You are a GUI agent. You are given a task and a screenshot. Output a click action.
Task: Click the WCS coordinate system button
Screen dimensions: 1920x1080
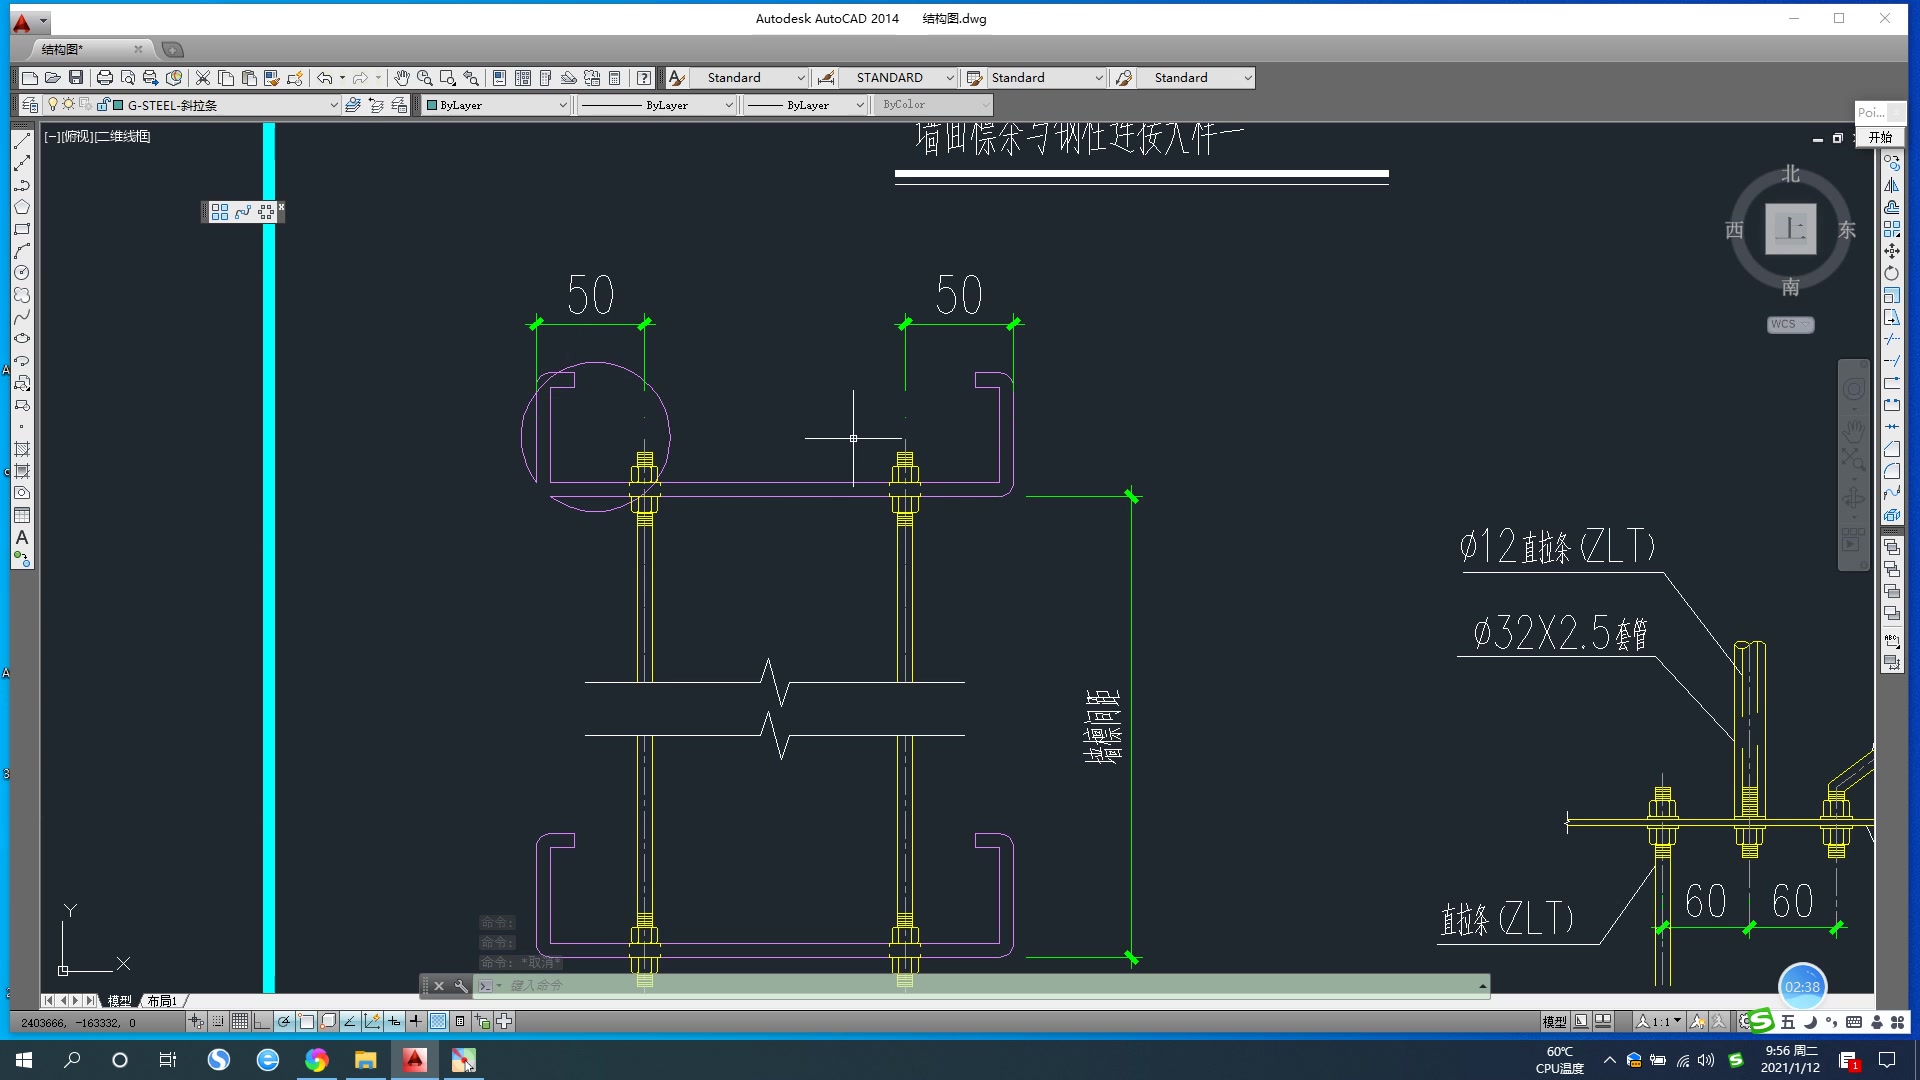1789,324
